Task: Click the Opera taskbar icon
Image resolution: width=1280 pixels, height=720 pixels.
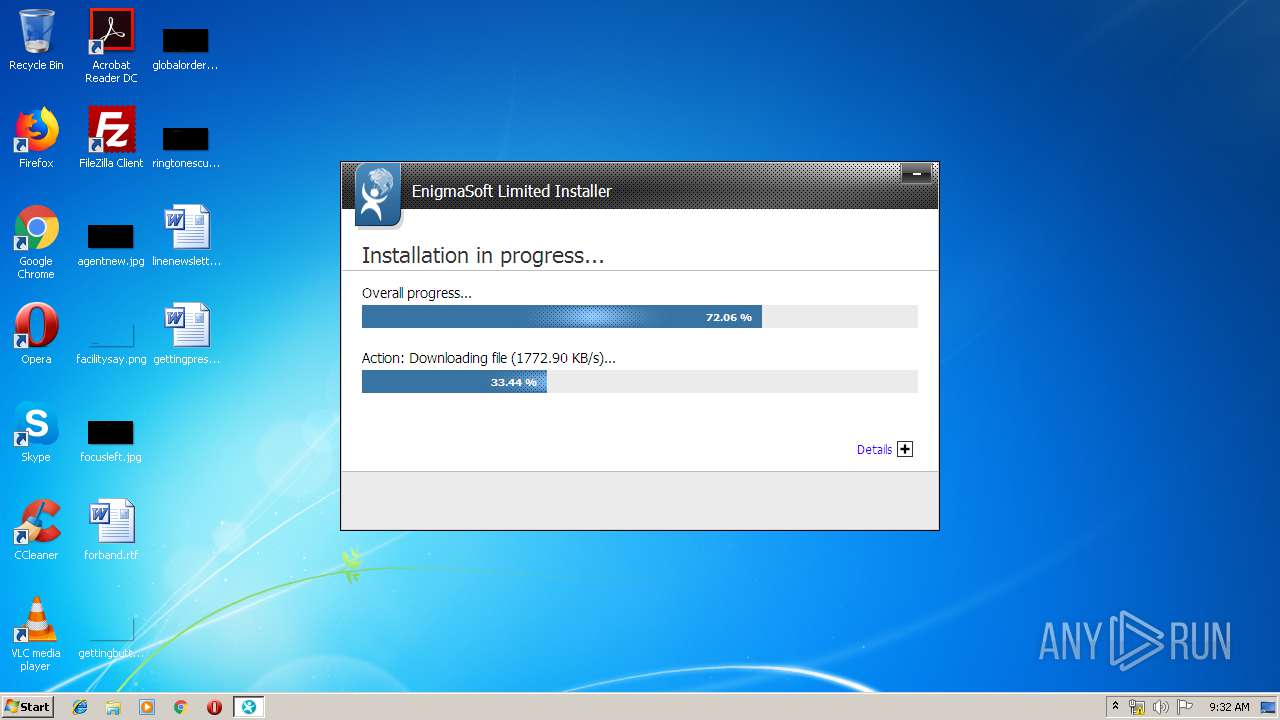Action: click(x=214, y=707)
